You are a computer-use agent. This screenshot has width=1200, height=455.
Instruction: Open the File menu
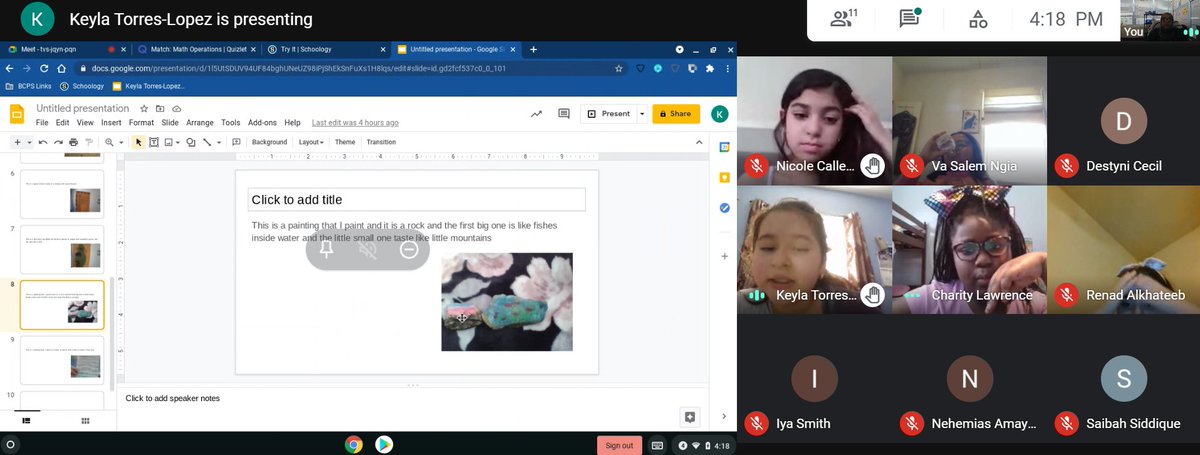pyautogui.click(x=42, y=123)
